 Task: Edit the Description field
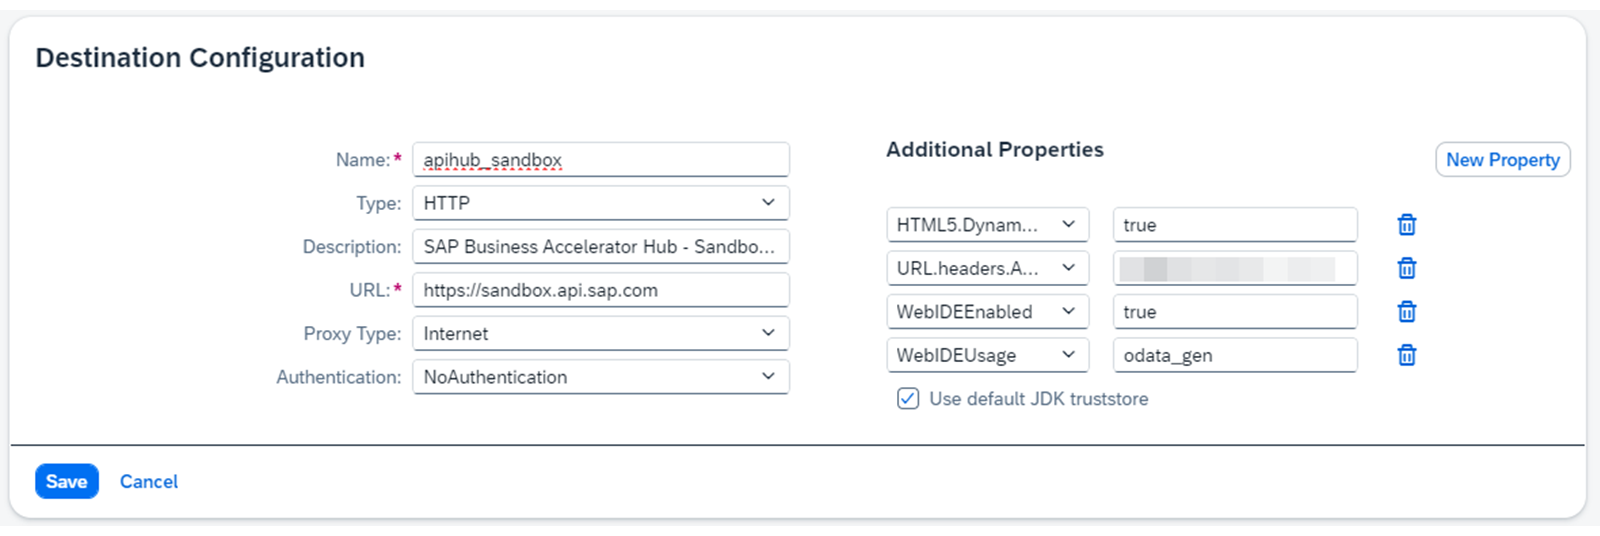tap(601, 247)
